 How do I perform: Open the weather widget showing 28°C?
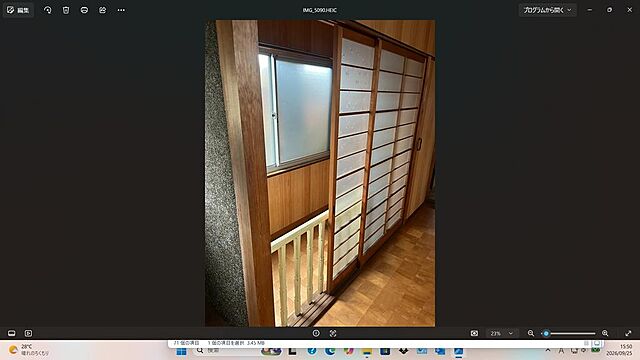pyautogui.click(x=29, y=350)
